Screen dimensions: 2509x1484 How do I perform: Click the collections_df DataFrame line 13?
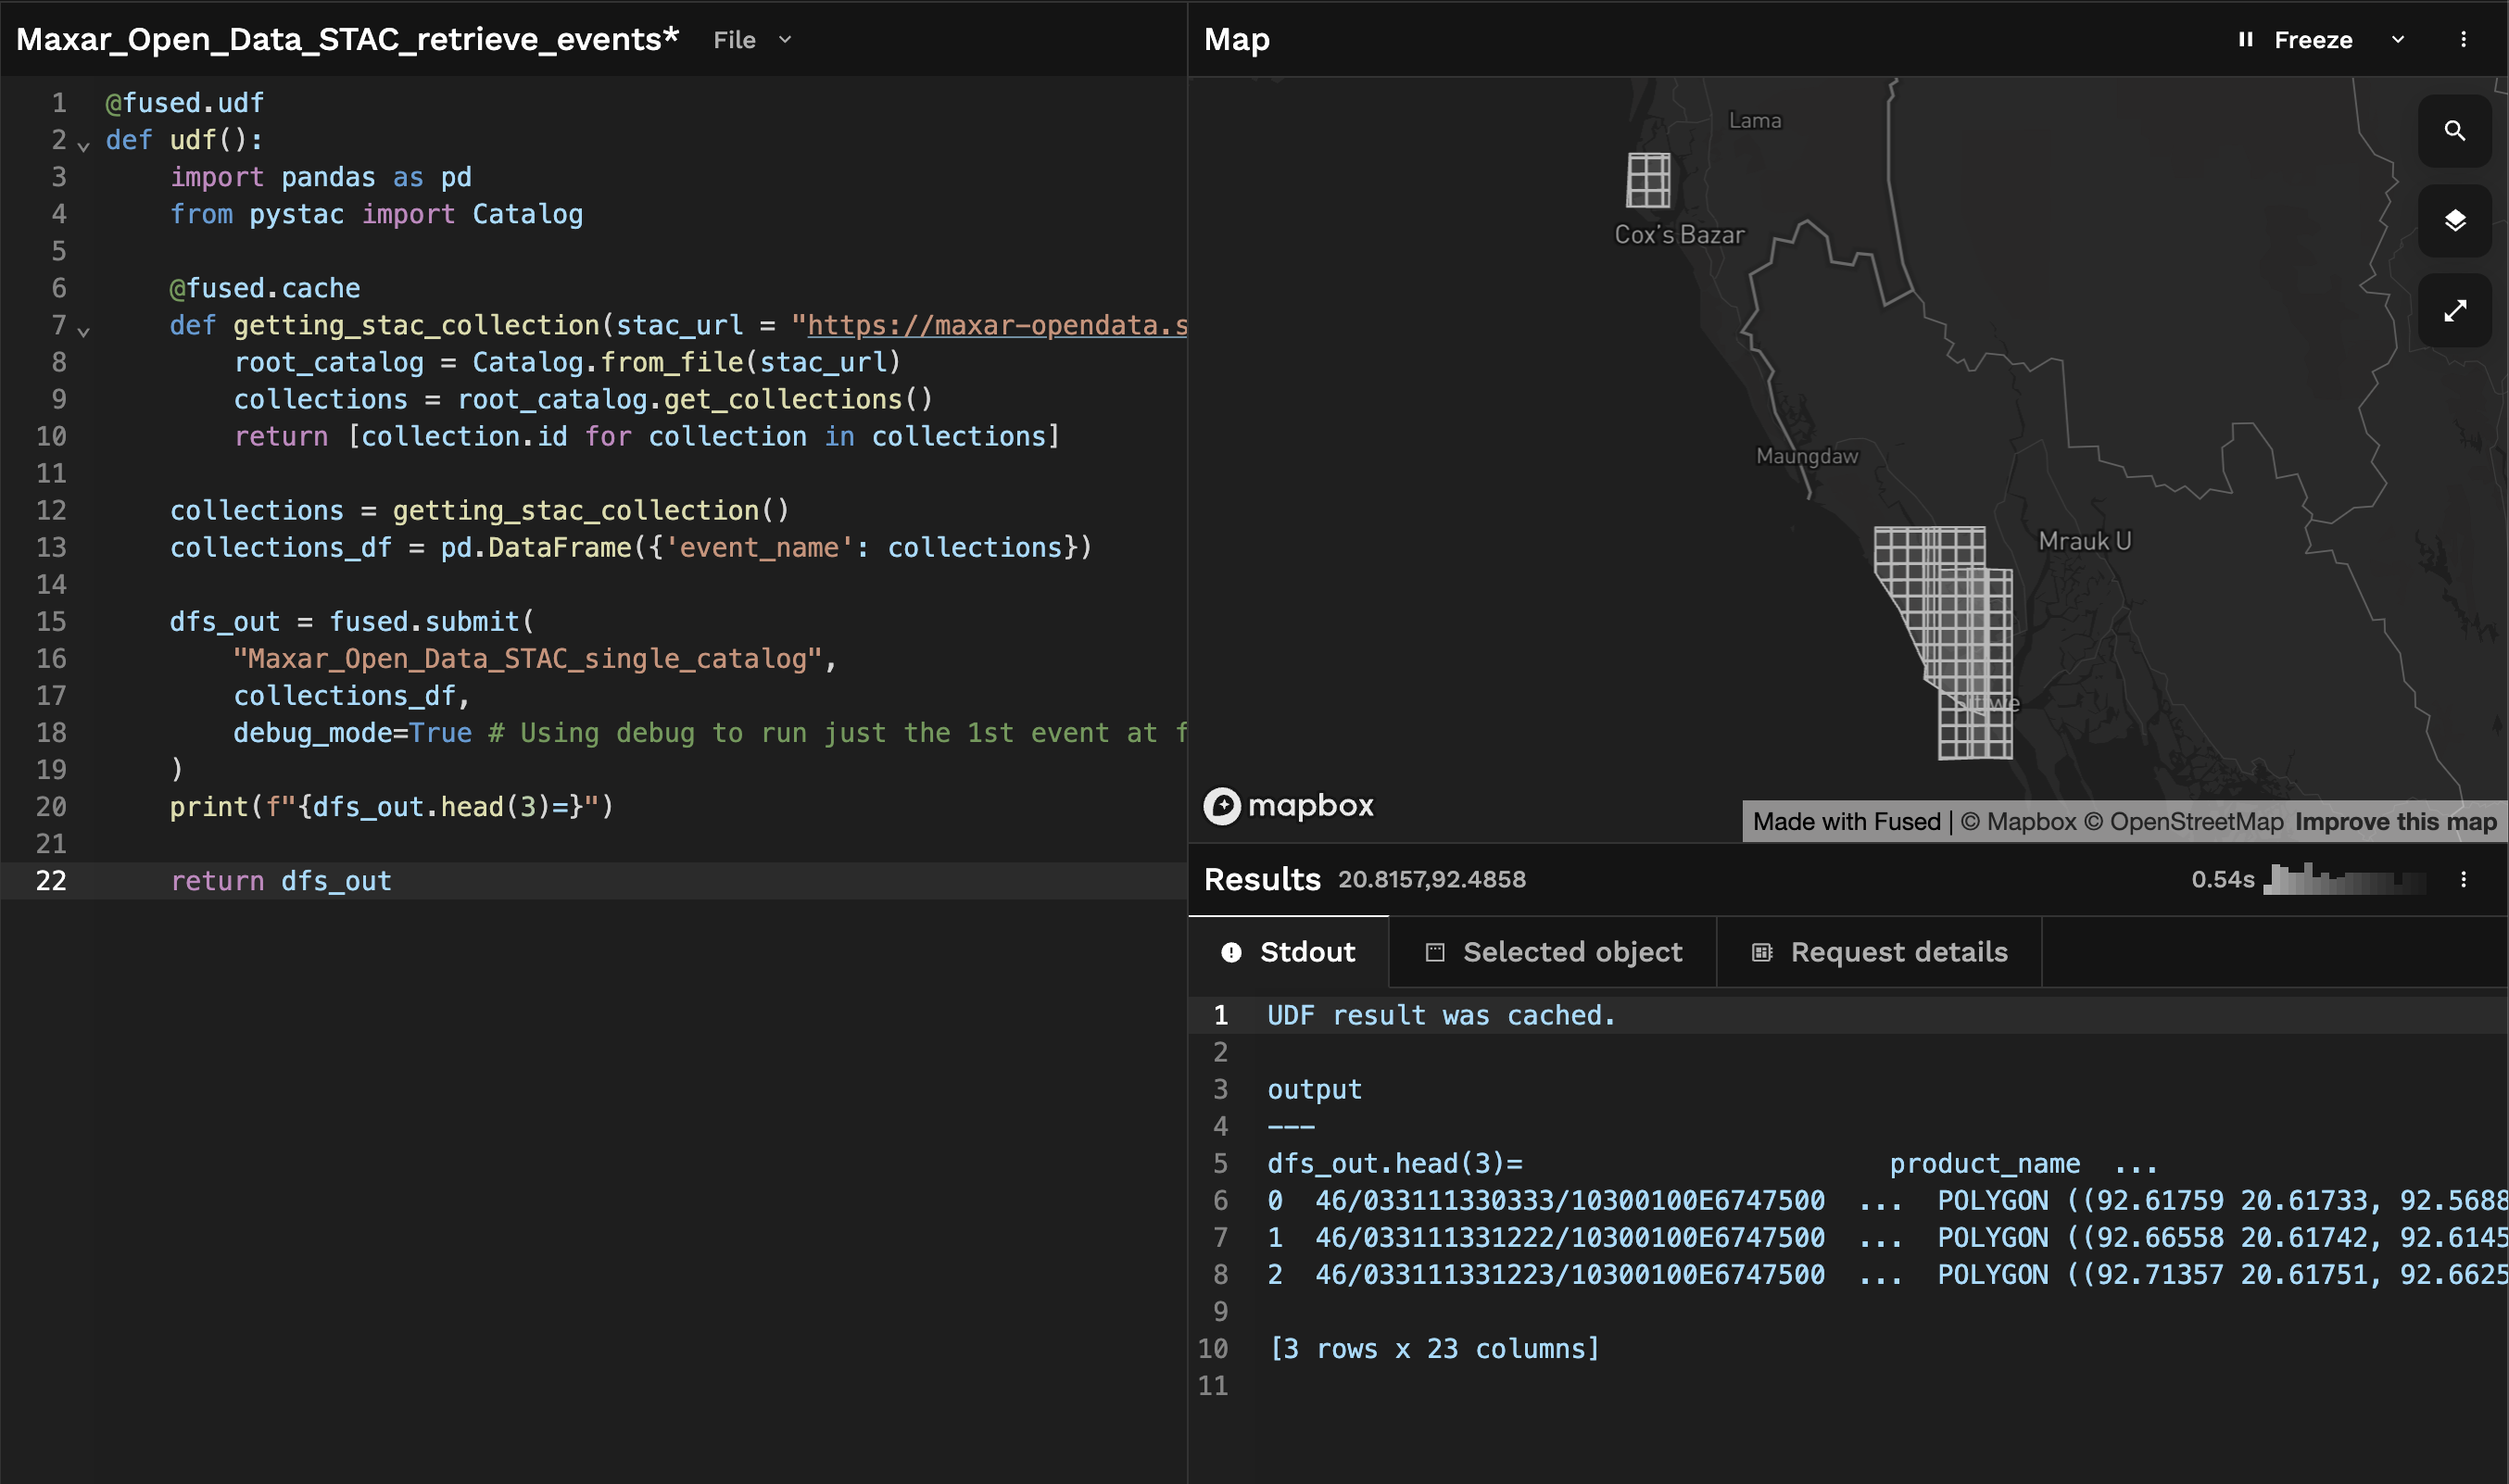coord(631,547)
